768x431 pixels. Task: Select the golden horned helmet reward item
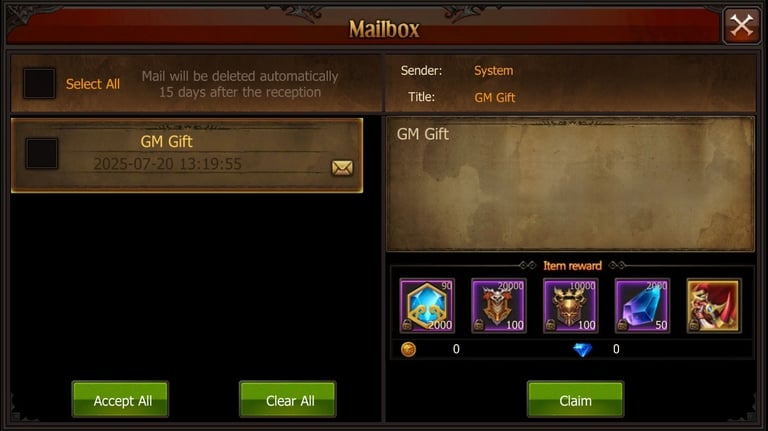(570, 306)
